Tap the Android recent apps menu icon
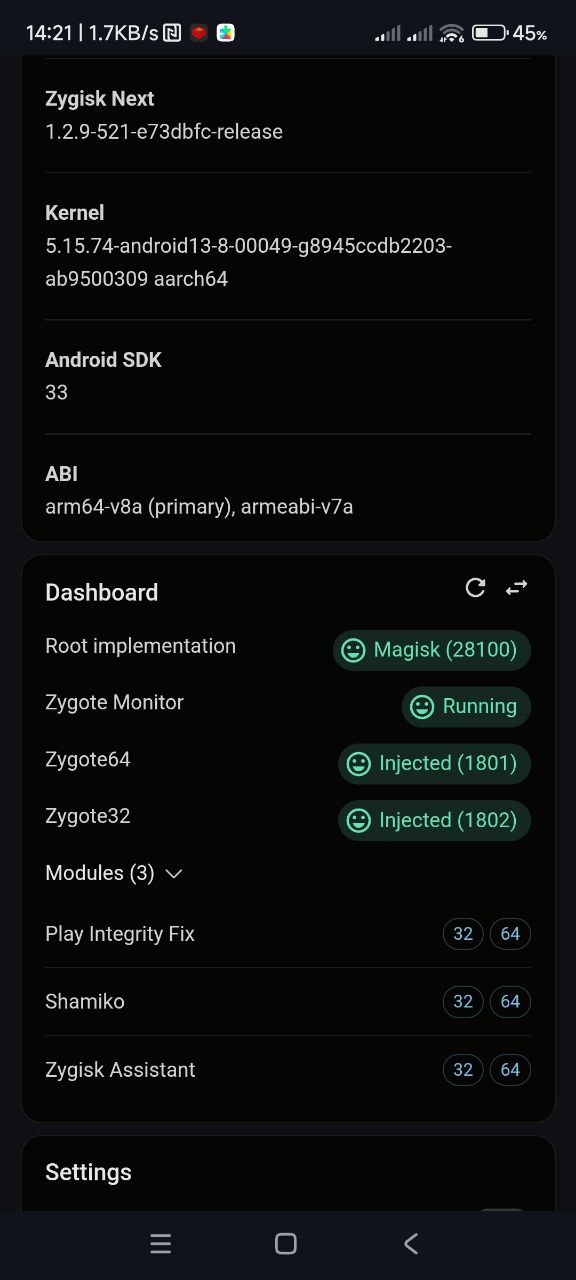 pos(160,1243)
